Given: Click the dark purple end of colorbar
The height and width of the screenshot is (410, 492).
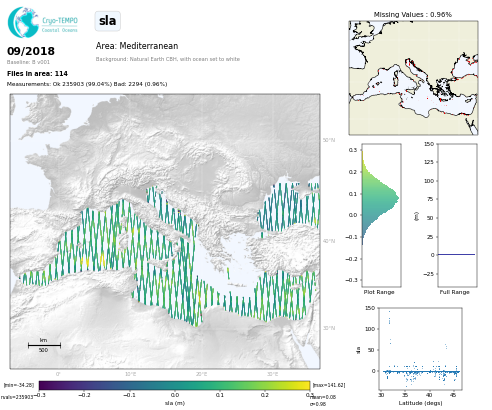Looking at the screenshot, I should click(44, 386).
